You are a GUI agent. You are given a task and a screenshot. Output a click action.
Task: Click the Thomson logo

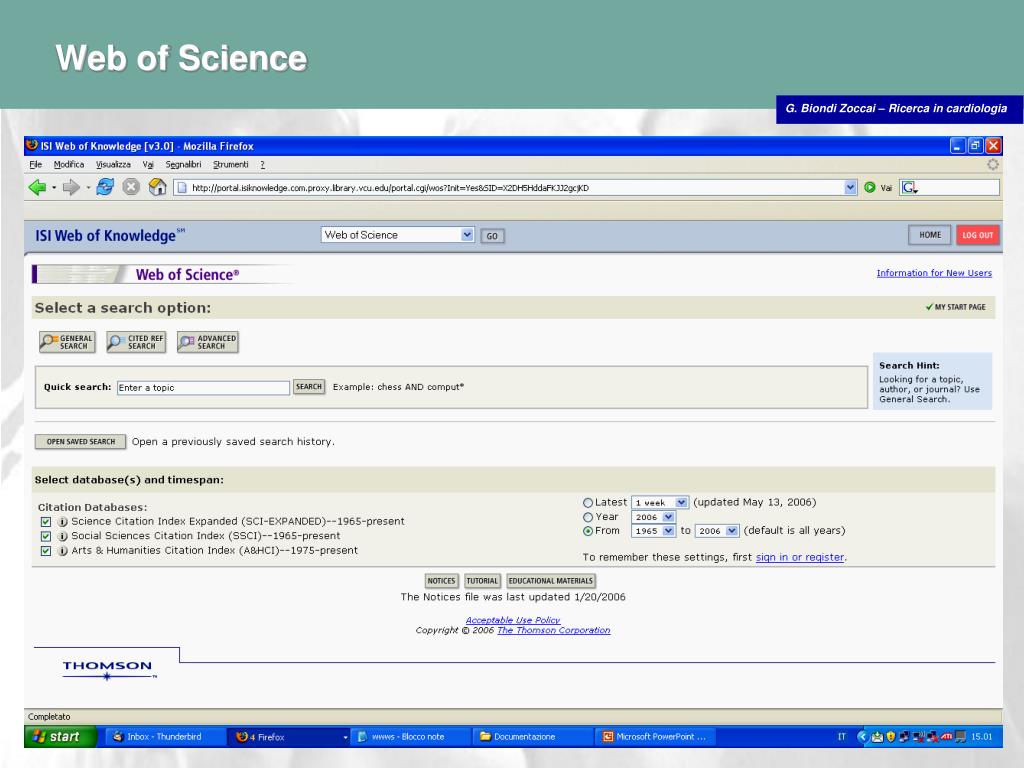click(x=109, y=669)
